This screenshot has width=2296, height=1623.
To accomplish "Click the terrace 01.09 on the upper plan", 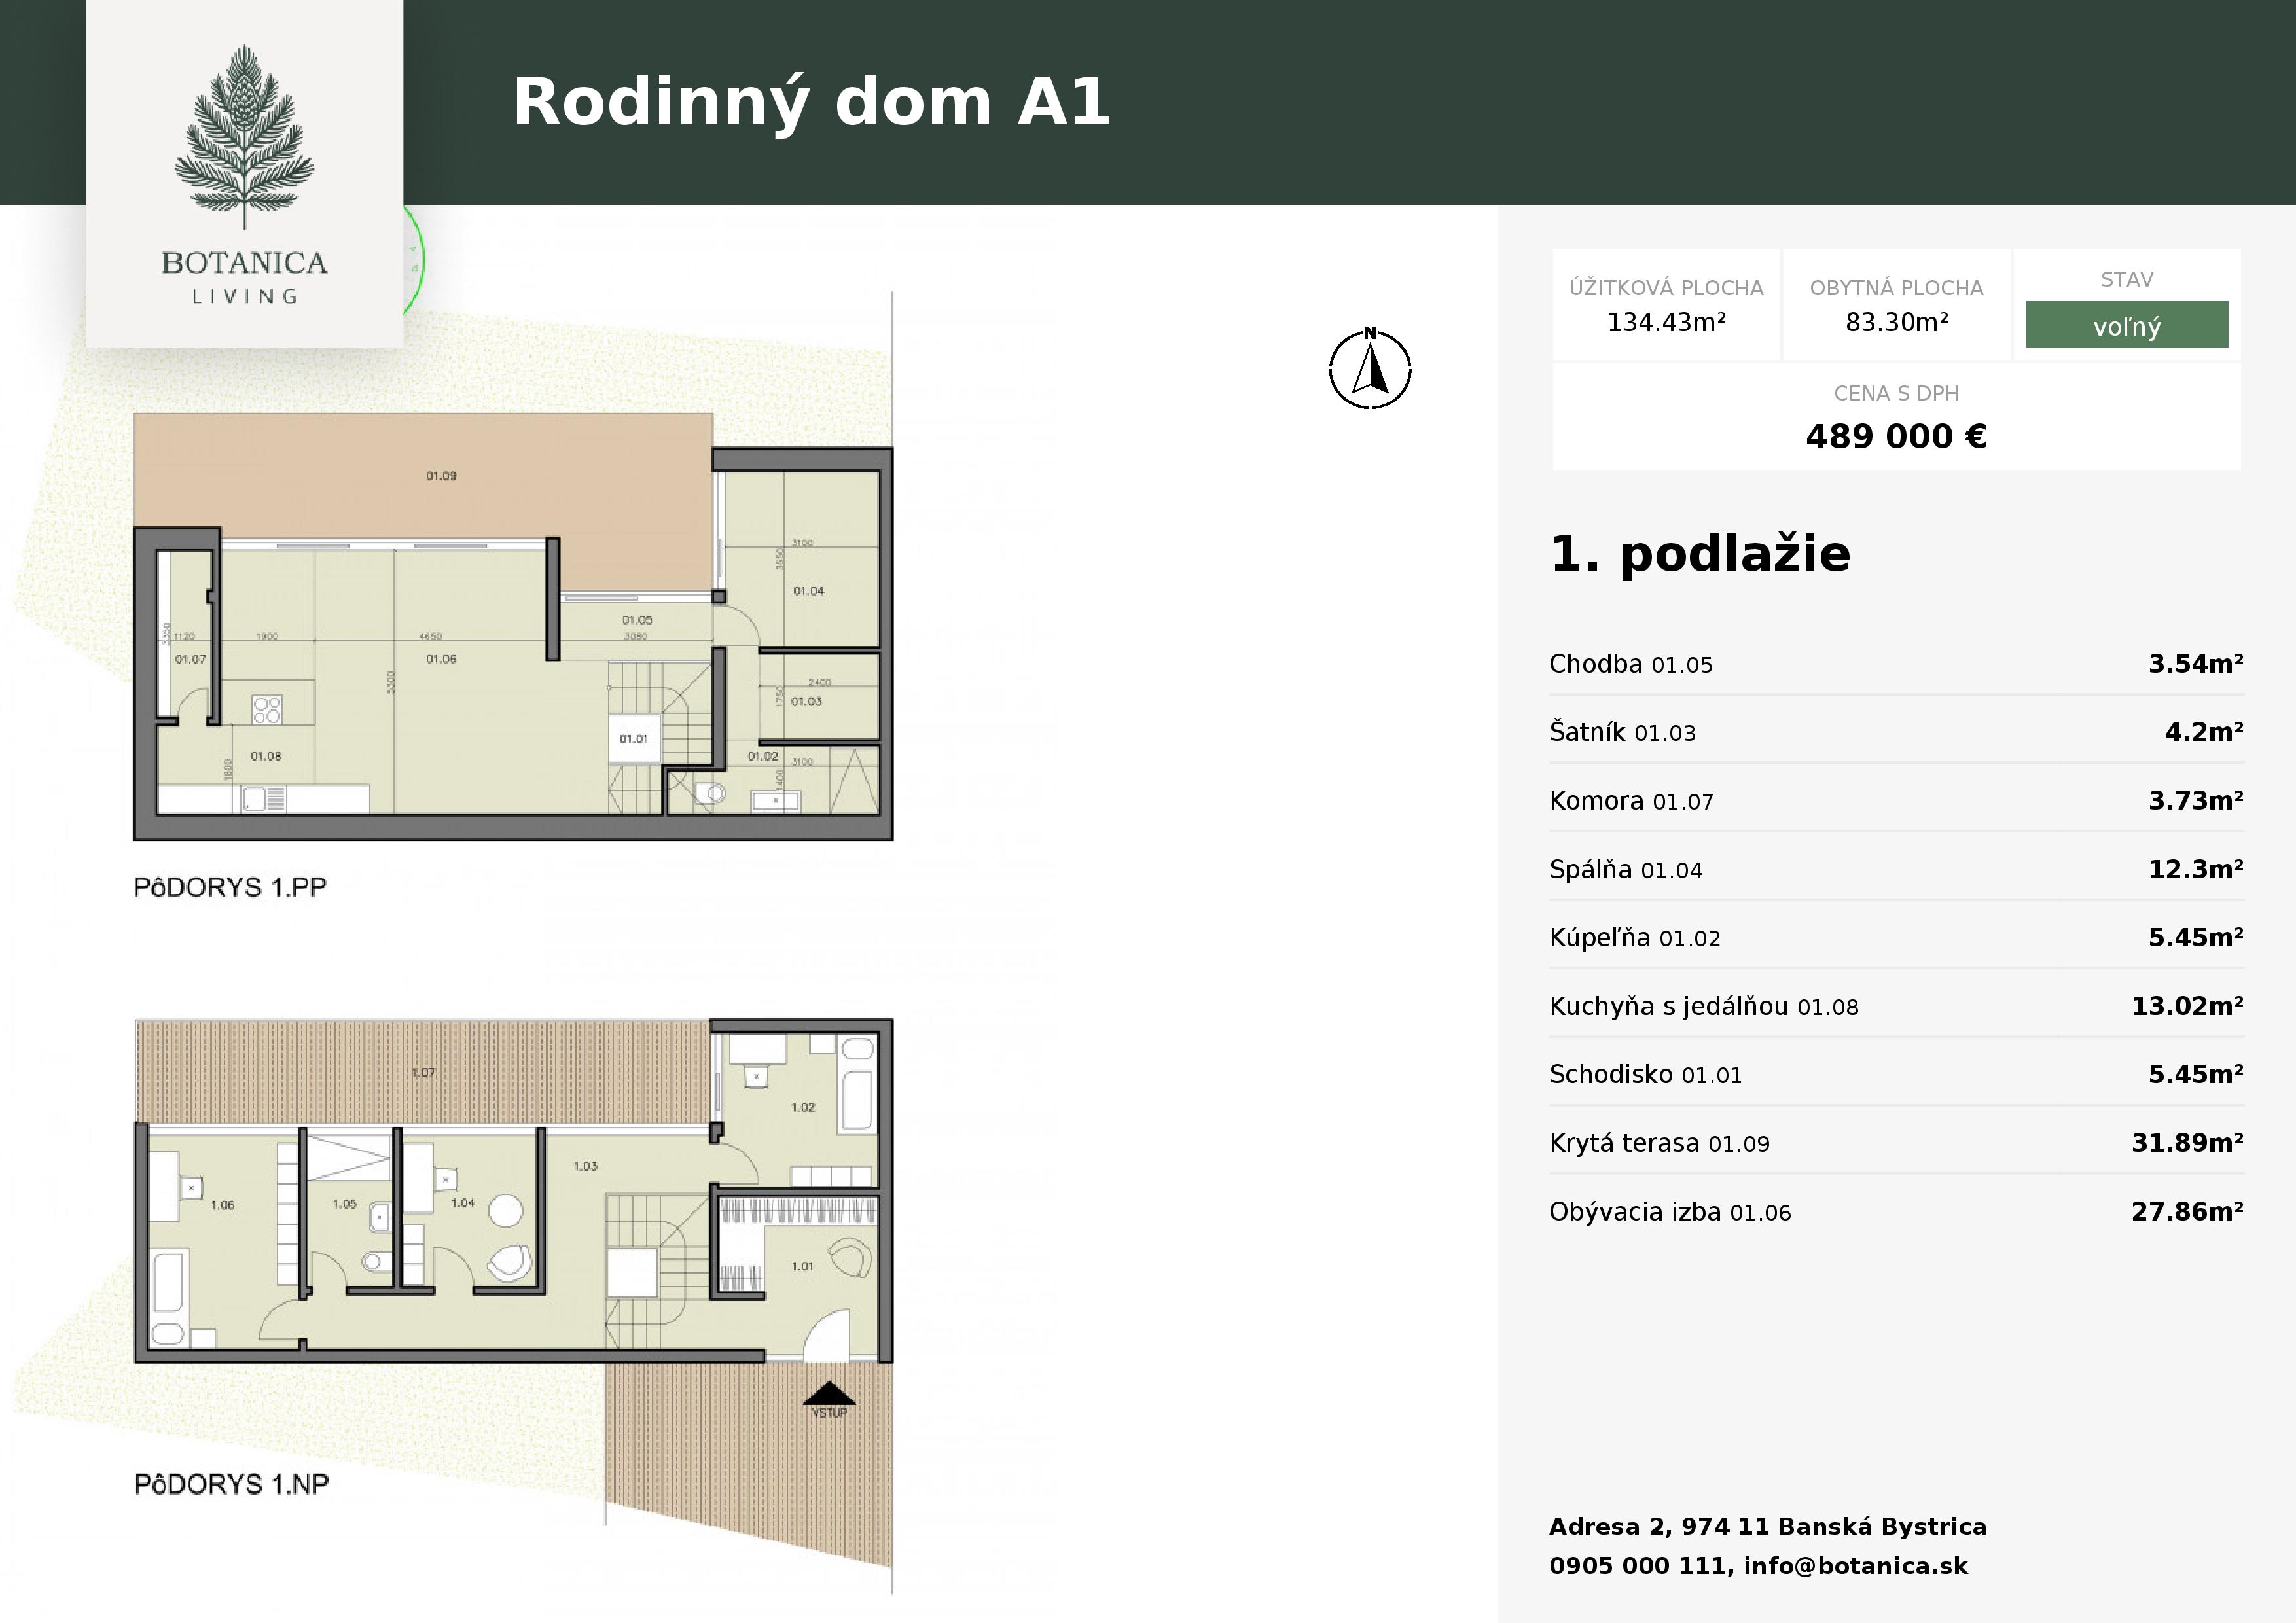I will pos(423,475).
